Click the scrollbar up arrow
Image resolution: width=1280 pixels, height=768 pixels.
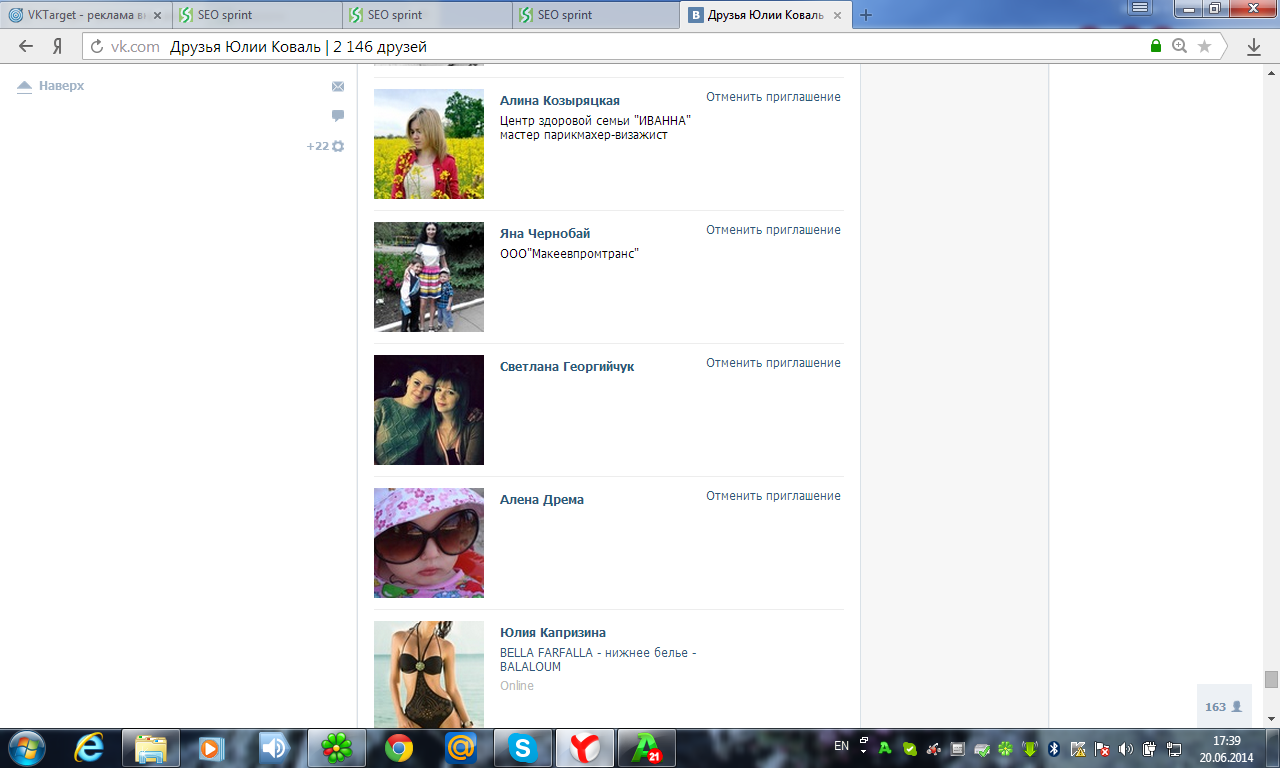pyautogui.click(x=1271, y=75)
